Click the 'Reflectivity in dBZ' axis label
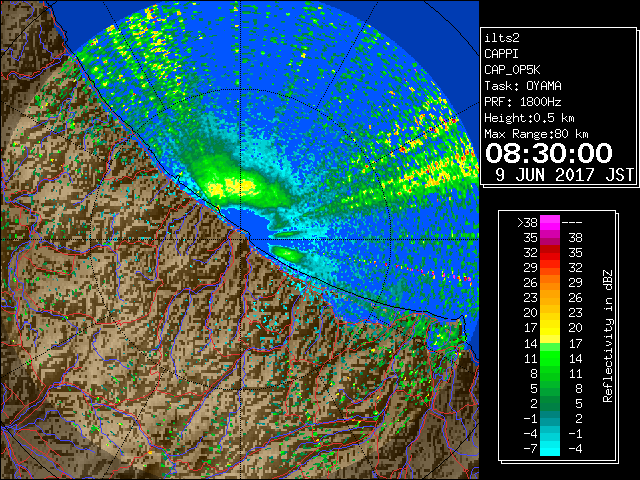The height and width of the screenshot is (480, 640). [608, 336]
